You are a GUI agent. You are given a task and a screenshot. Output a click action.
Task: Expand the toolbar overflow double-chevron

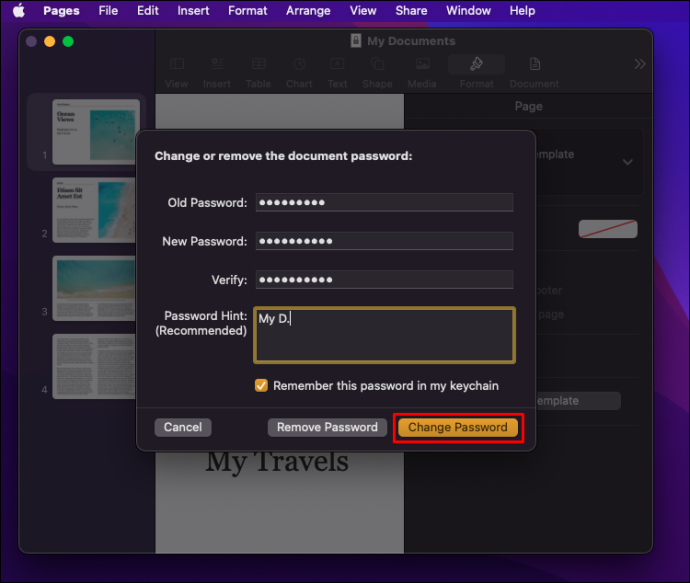pyautogui.click(x=640, y=64)
